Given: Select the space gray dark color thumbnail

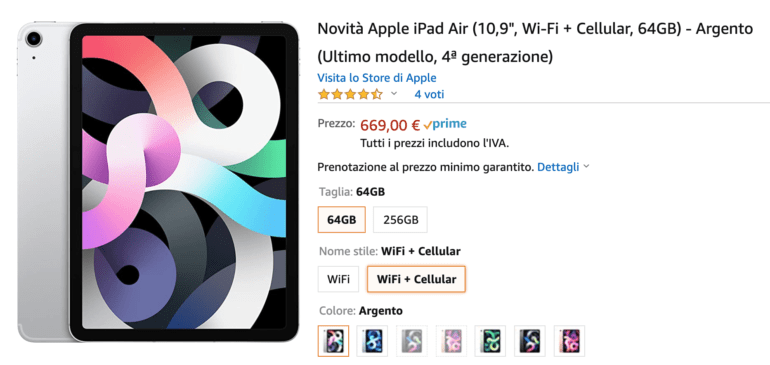Looking at the screenshot, I should click(x=529, y=340).
